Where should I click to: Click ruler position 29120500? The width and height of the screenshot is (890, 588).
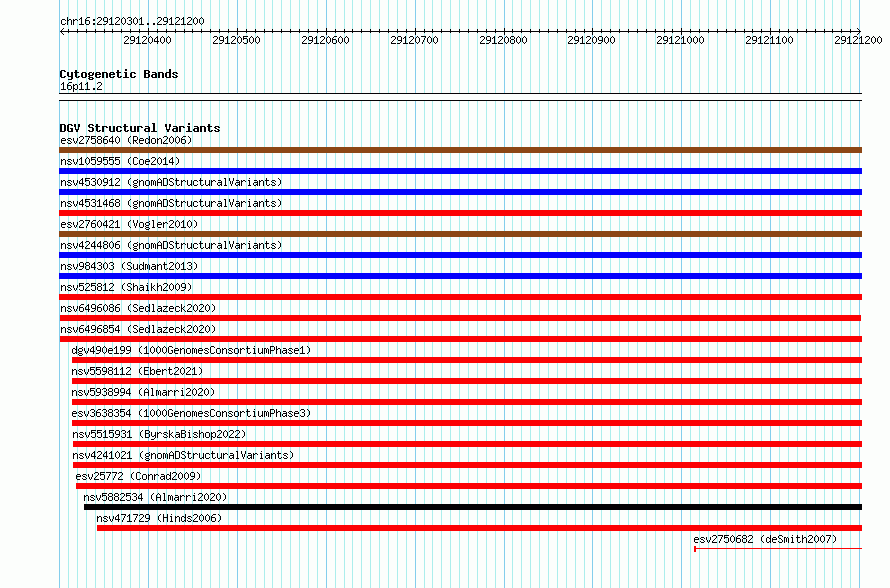[236, 40]
